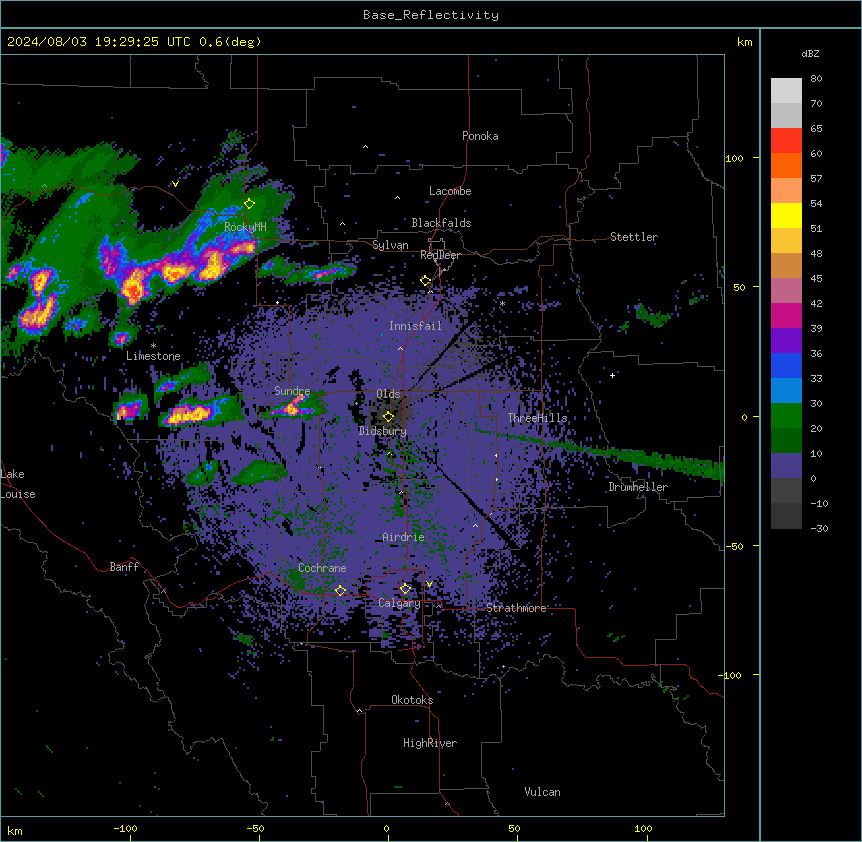Click the 80 dBZ value in the legend

816,79
